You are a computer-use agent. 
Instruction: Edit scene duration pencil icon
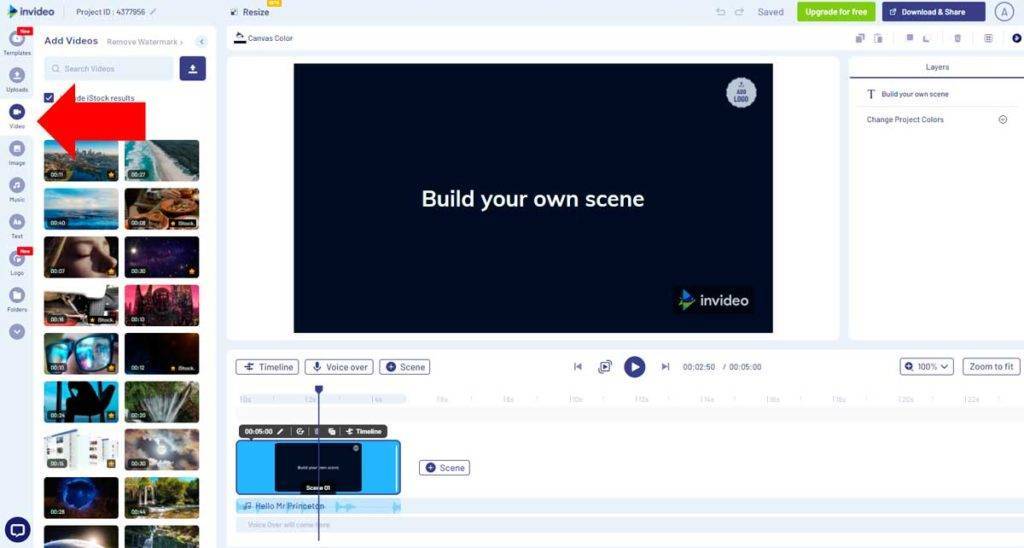pos(280,431)
